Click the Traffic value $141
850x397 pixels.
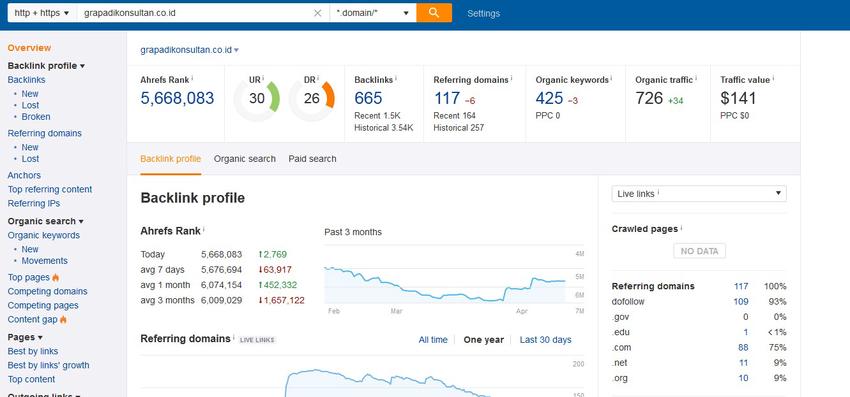[x=737, y=98]
